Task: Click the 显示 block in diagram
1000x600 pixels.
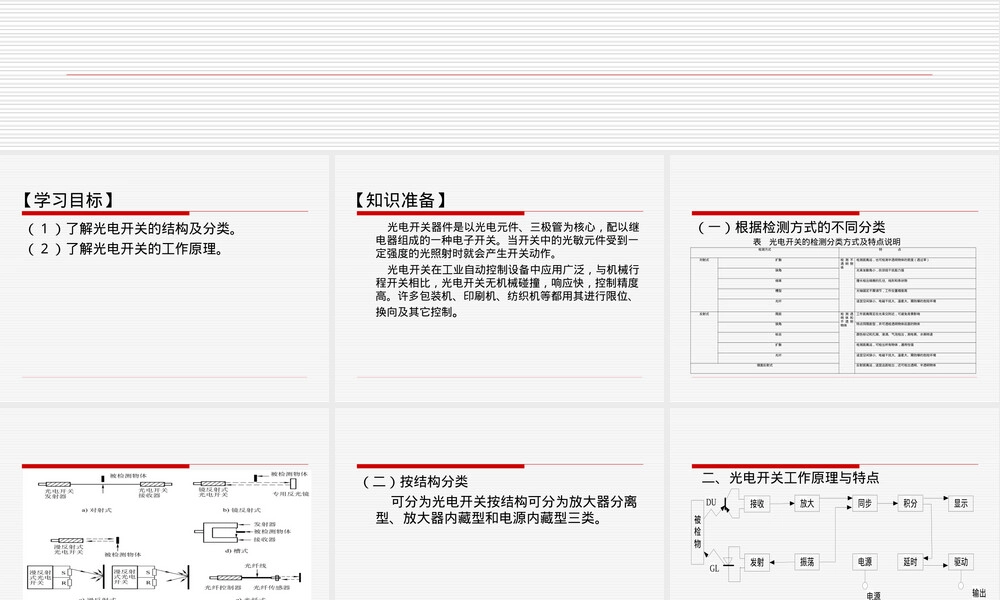Action: tap(960, 503)
